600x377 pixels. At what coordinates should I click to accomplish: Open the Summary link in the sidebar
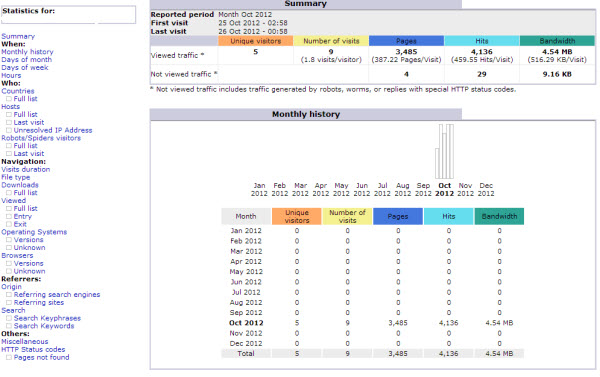click(x=18, y=36)
